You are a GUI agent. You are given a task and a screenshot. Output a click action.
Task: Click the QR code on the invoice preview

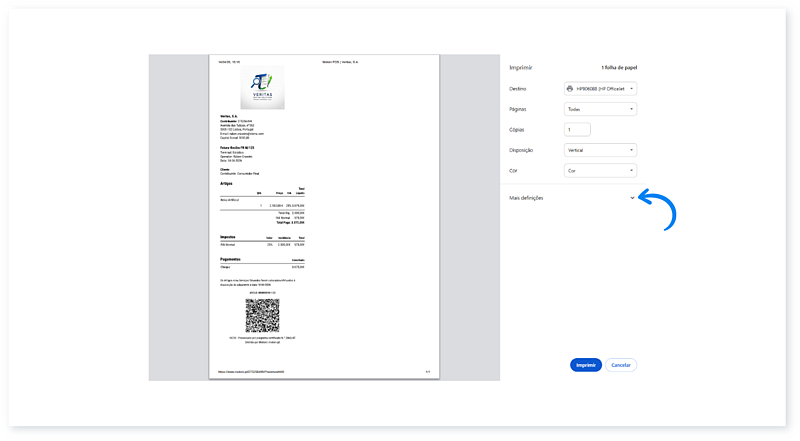click(x=262, y=315)
